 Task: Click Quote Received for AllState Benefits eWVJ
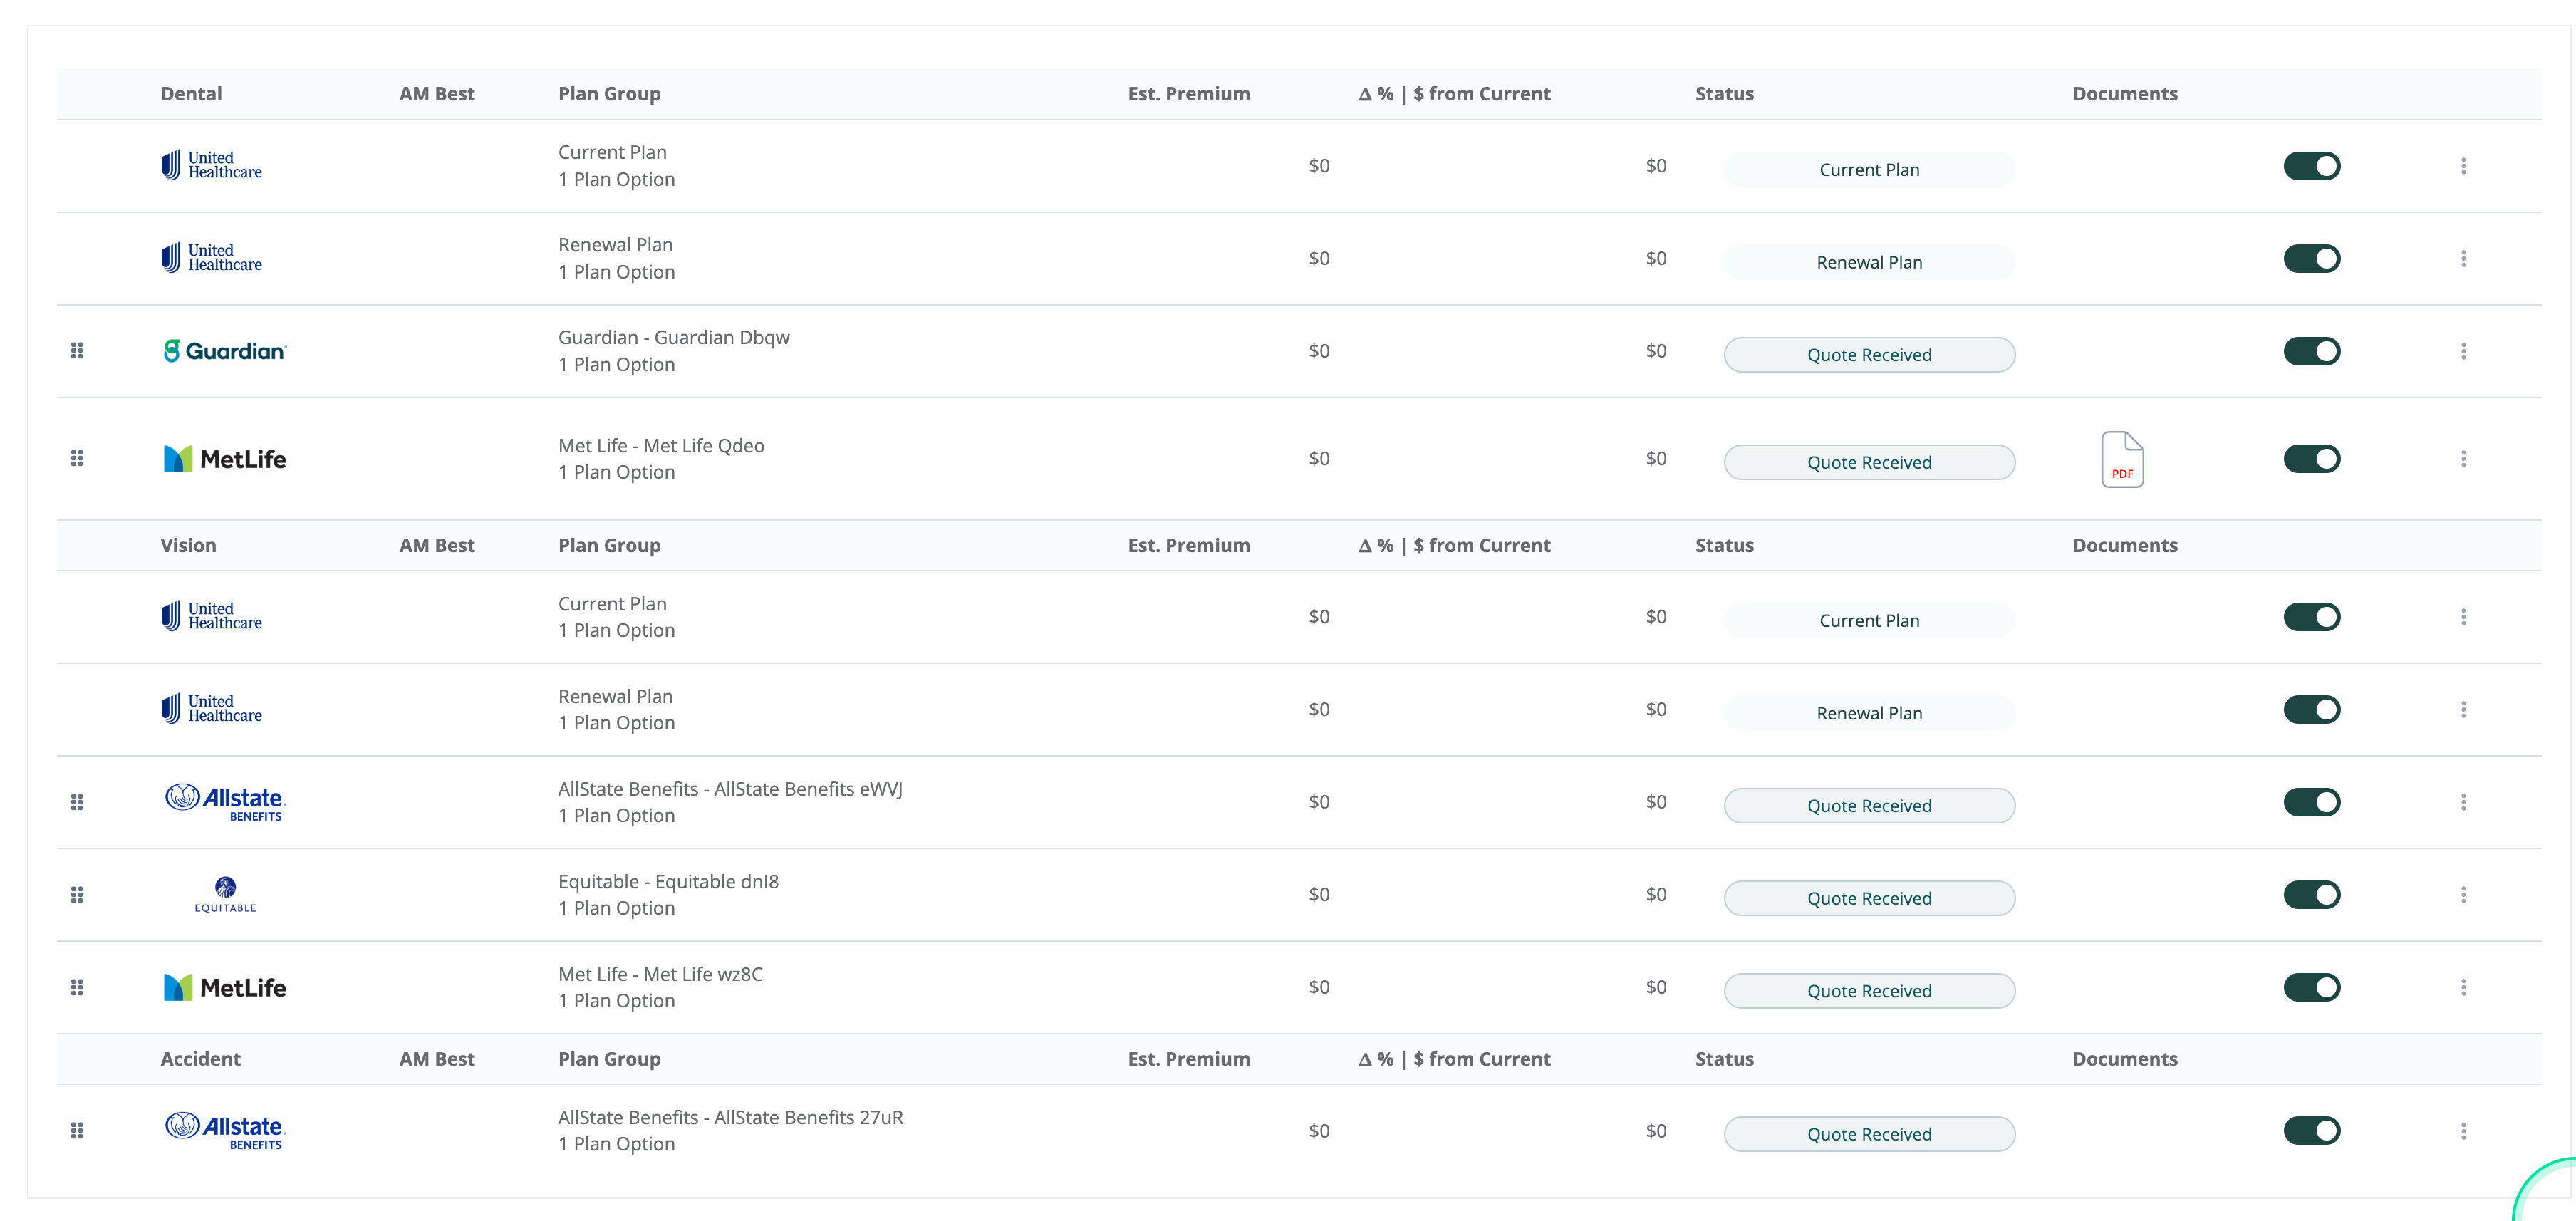pyautogui.click(x=1868, y=805)
